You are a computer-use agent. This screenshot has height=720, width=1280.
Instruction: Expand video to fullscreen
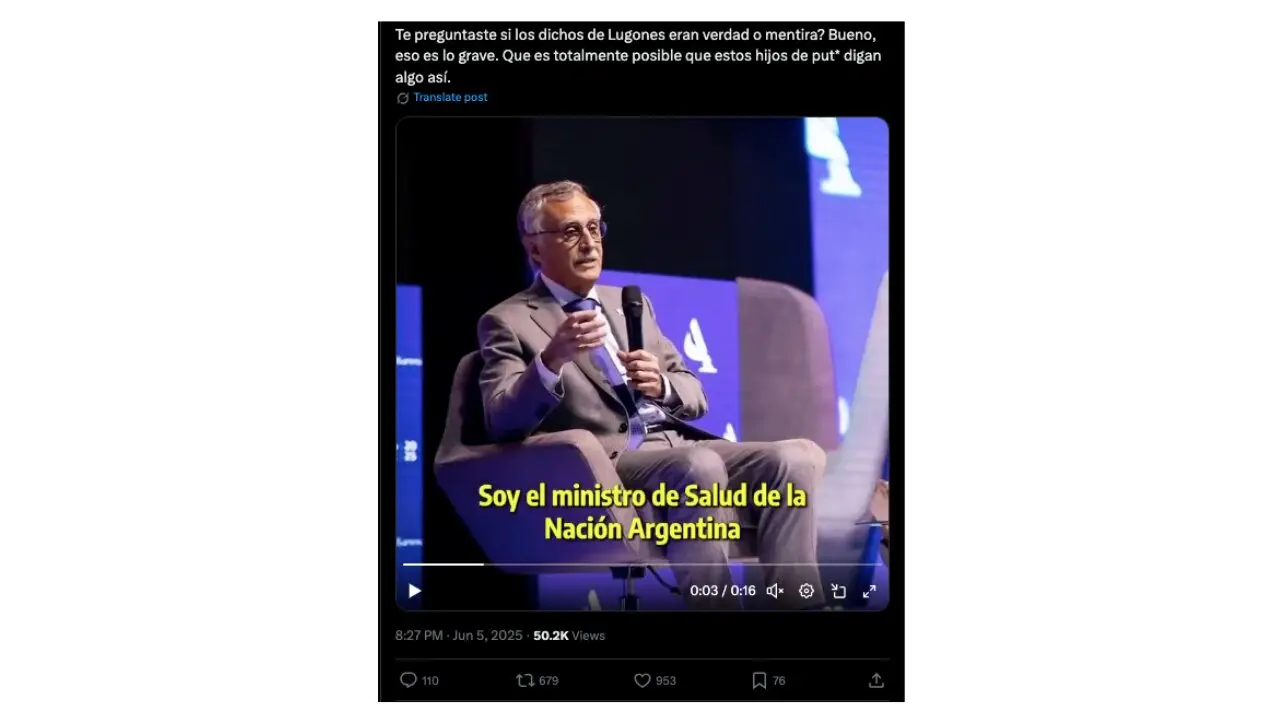click(x=869, y=591)
